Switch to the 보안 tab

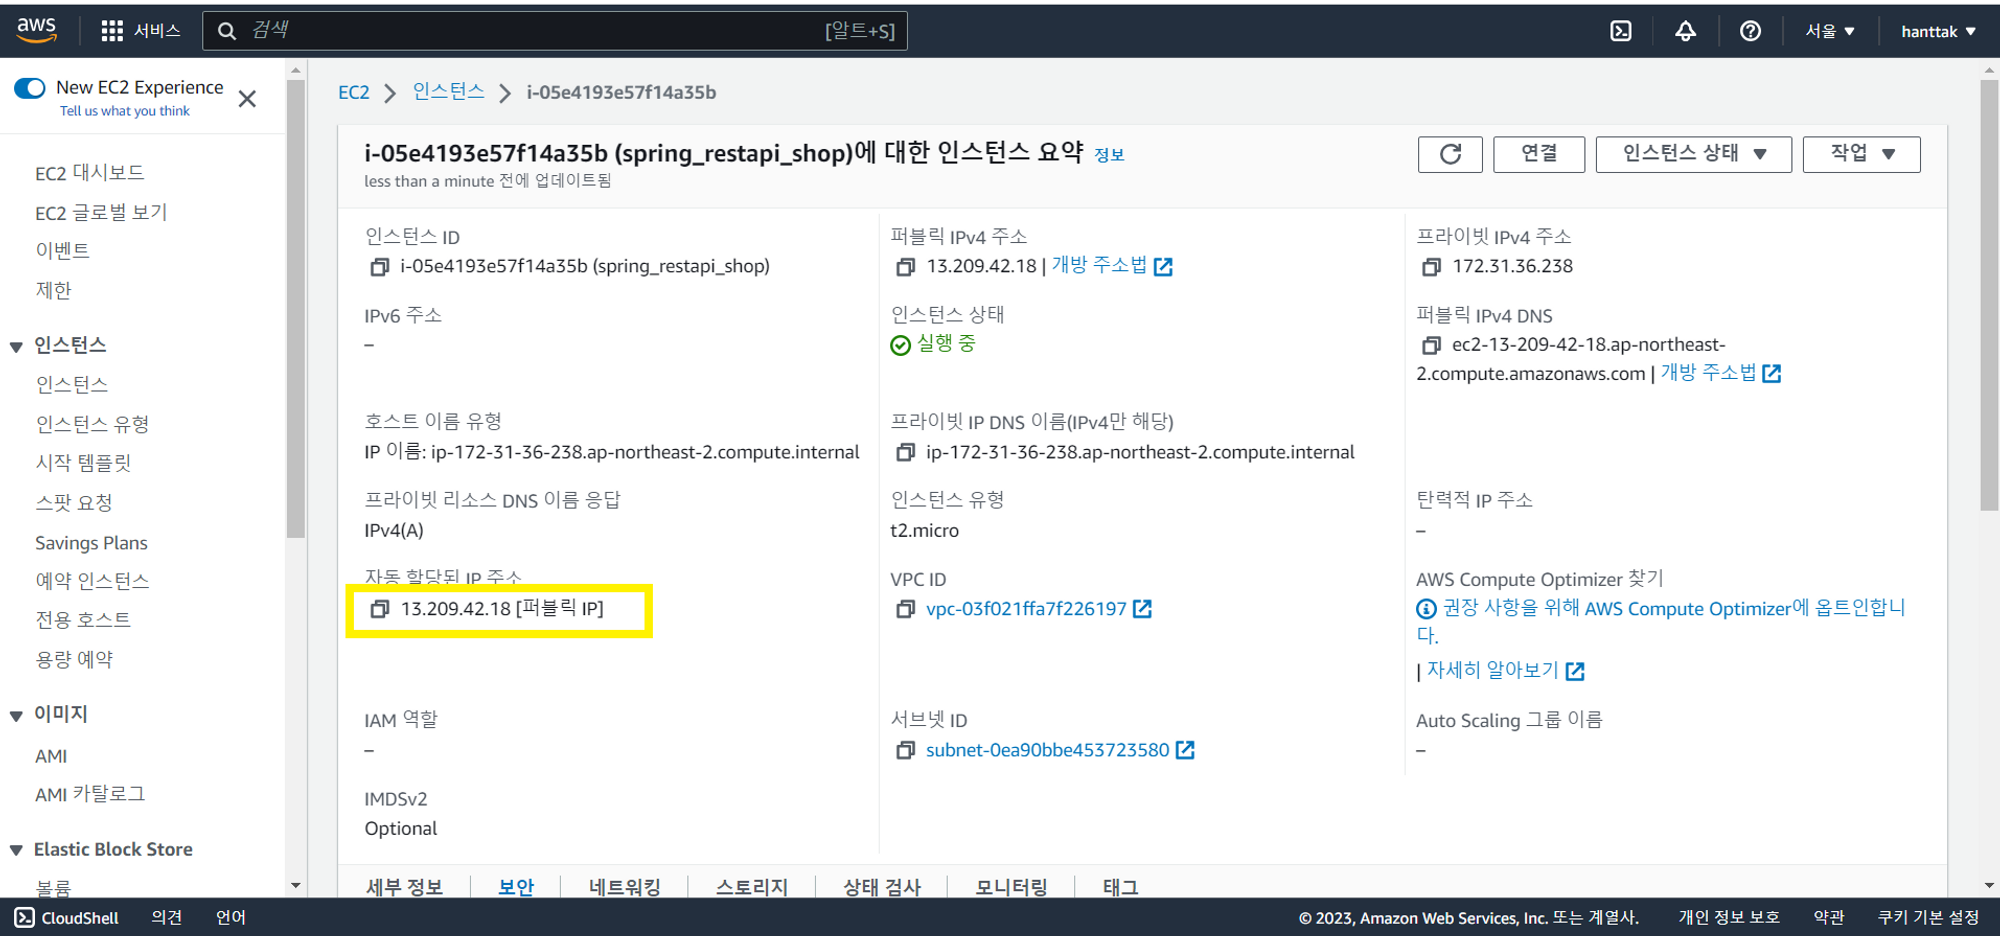516,886
